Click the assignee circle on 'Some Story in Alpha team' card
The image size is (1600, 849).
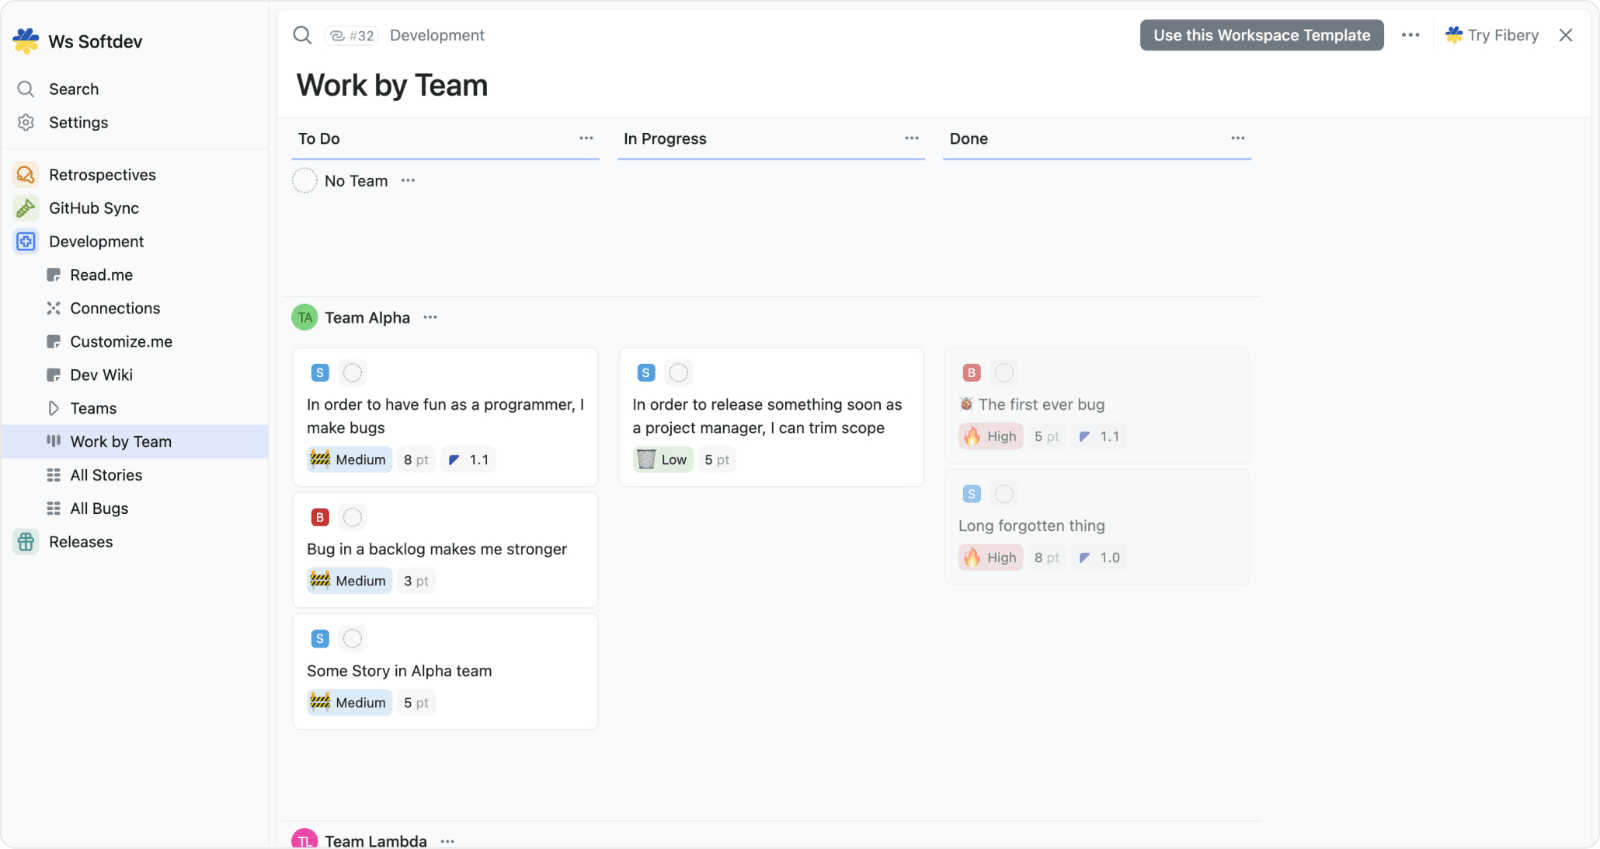pyautogui.click(x=352, y=639)
